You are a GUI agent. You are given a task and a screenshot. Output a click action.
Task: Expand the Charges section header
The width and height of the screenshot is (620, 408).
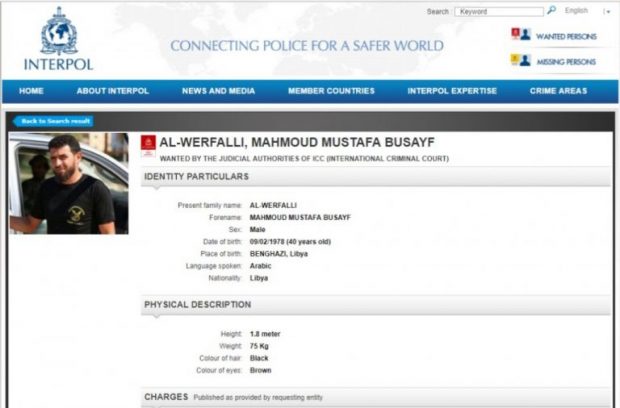pos(375,397)
